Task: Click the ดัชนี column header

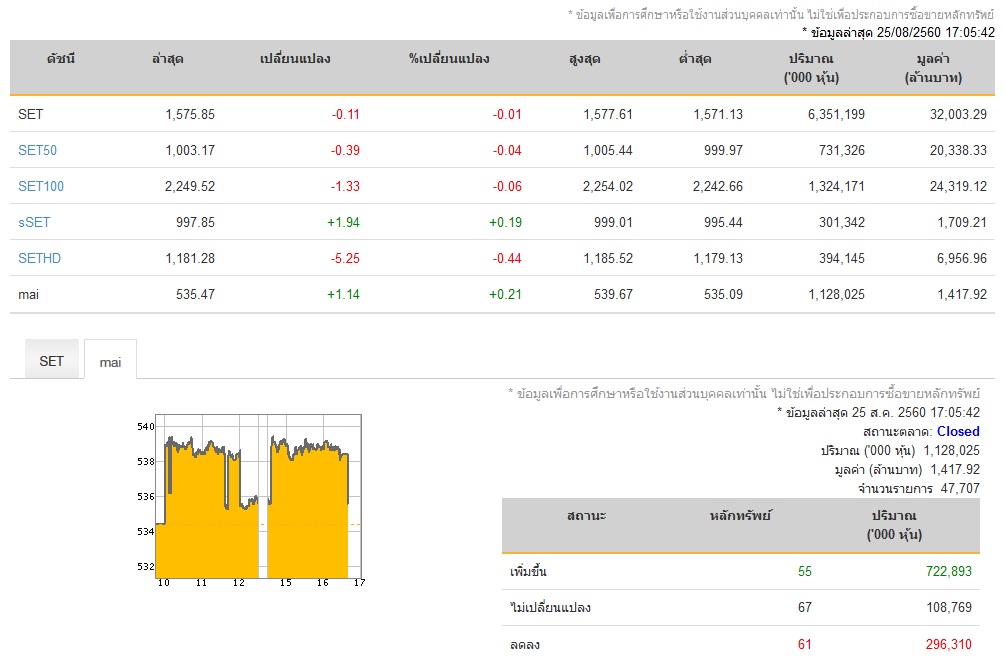Action: coord(61,58)
